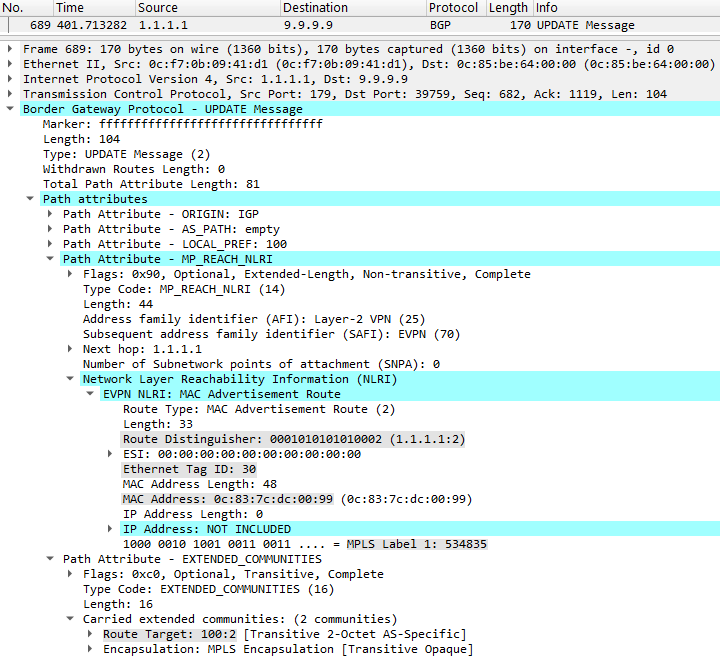Select packet 689 in packet list
The image size is (720, 659).
tap(360, 25)
